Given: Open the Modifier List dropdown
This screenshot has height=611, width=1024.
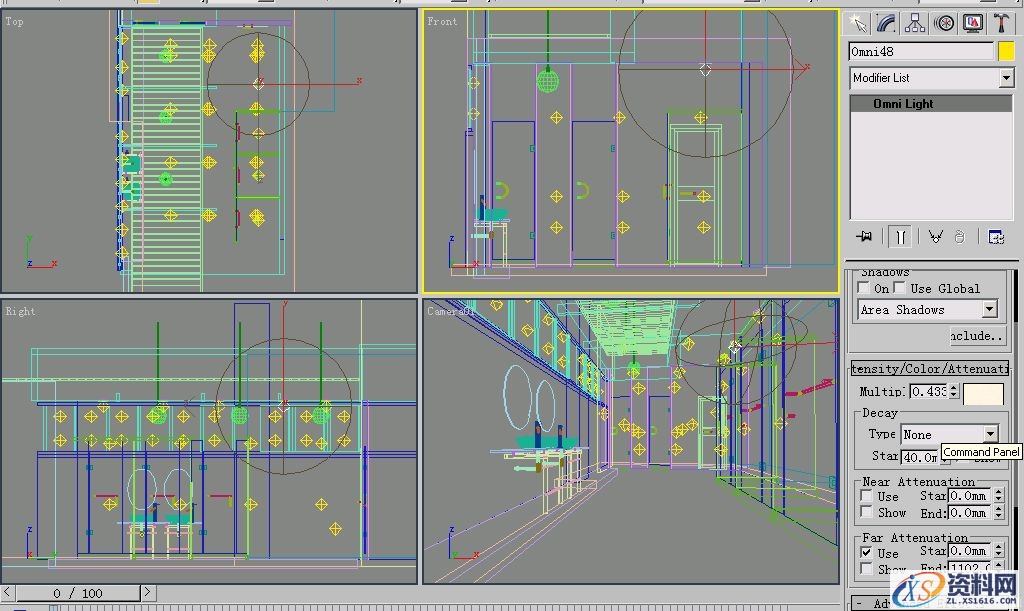Looking at the screenshot, I should pos(1005,78).
